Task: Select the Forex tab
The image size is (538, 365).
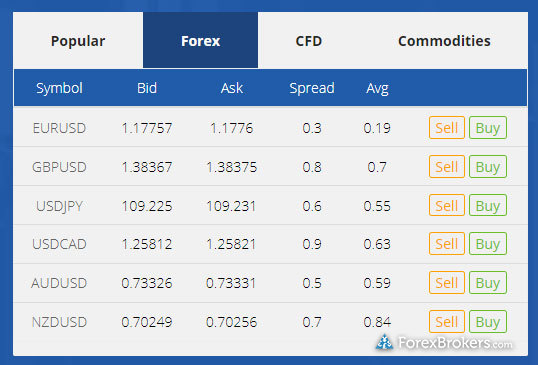Action: [x=200, y=40]
